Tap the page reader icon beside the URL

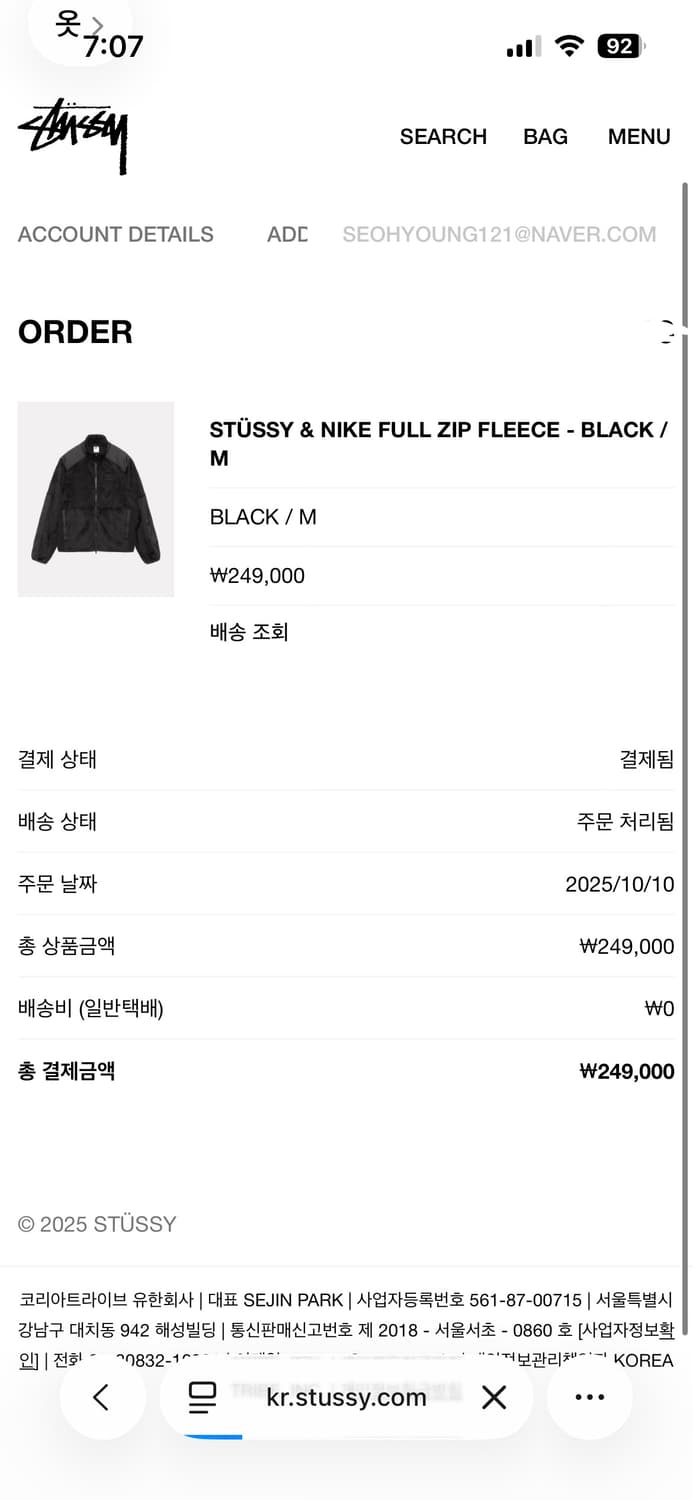click(203, 1397)
